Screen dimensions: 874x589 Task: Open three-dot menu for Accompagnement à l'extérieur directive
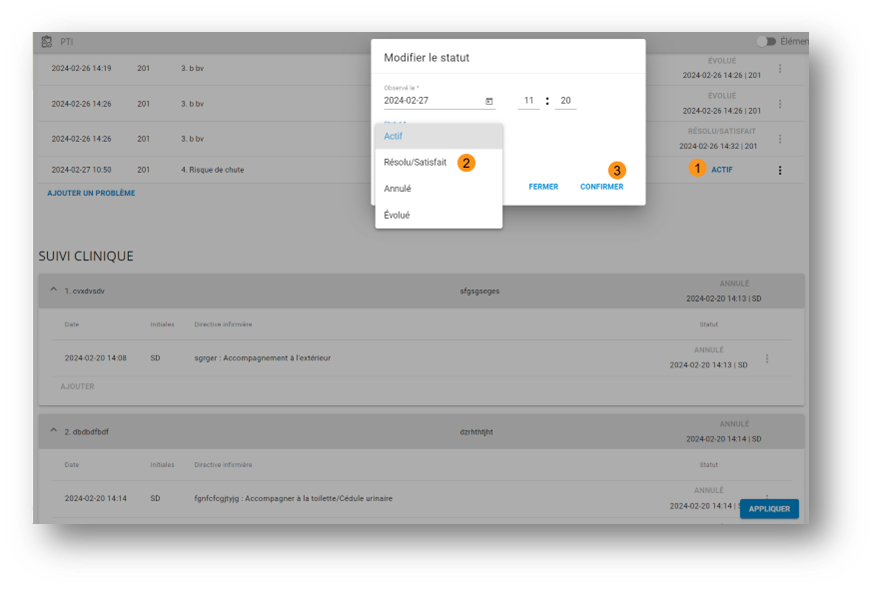click(767, 358)
